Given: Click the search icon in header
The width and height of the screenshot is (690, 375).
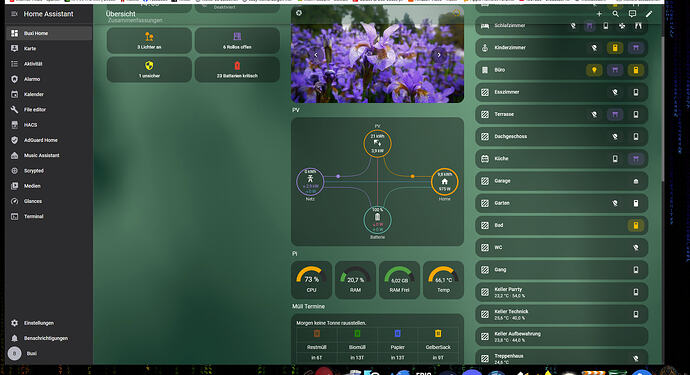Looking at the screenshot, I should coord(616,14).
